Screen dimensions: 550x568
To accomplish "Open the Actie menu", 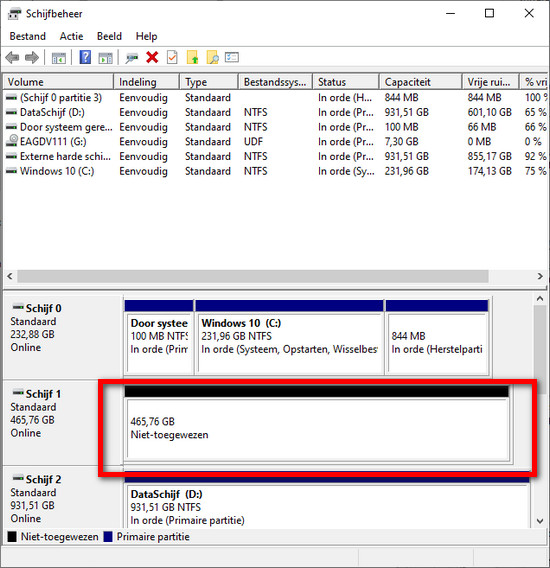I will tap(71, 36).
